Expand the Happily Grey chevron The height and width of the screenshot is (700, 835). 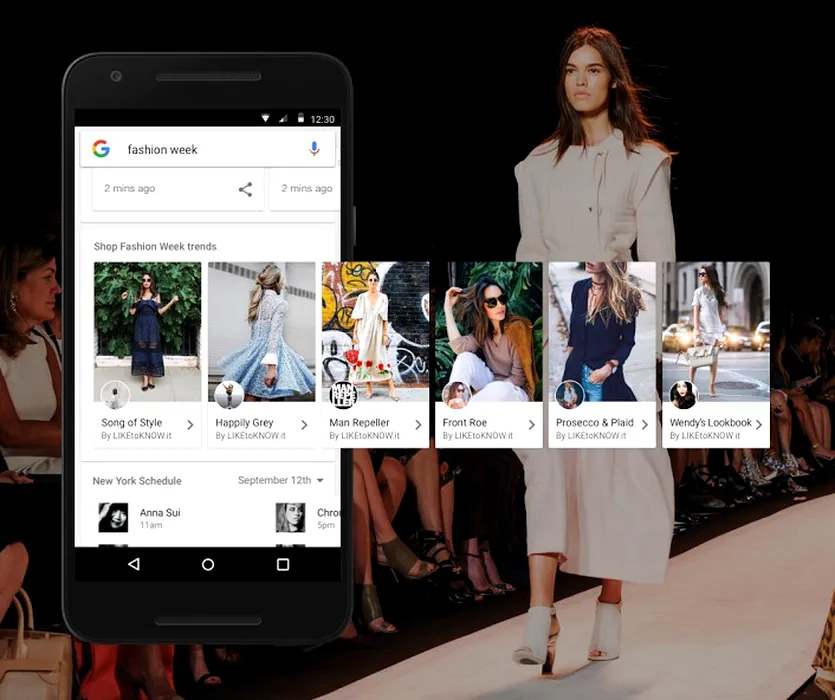tap(304, 425)
